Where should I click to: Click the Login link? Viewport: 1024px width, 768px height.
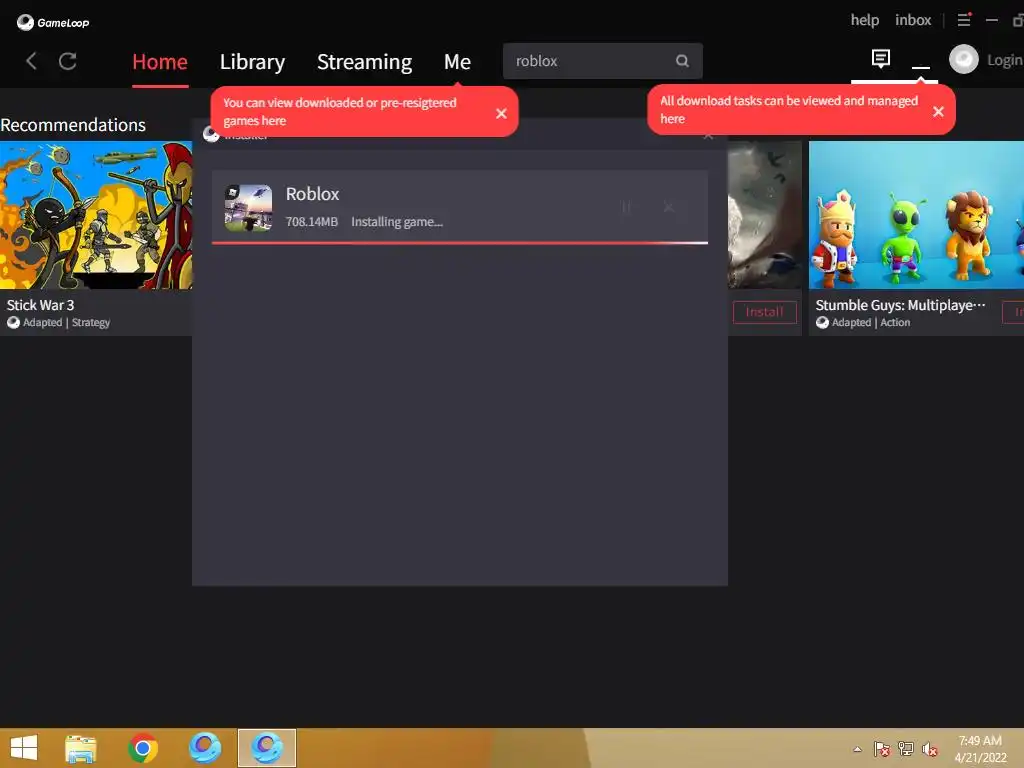pos(1004,60)
